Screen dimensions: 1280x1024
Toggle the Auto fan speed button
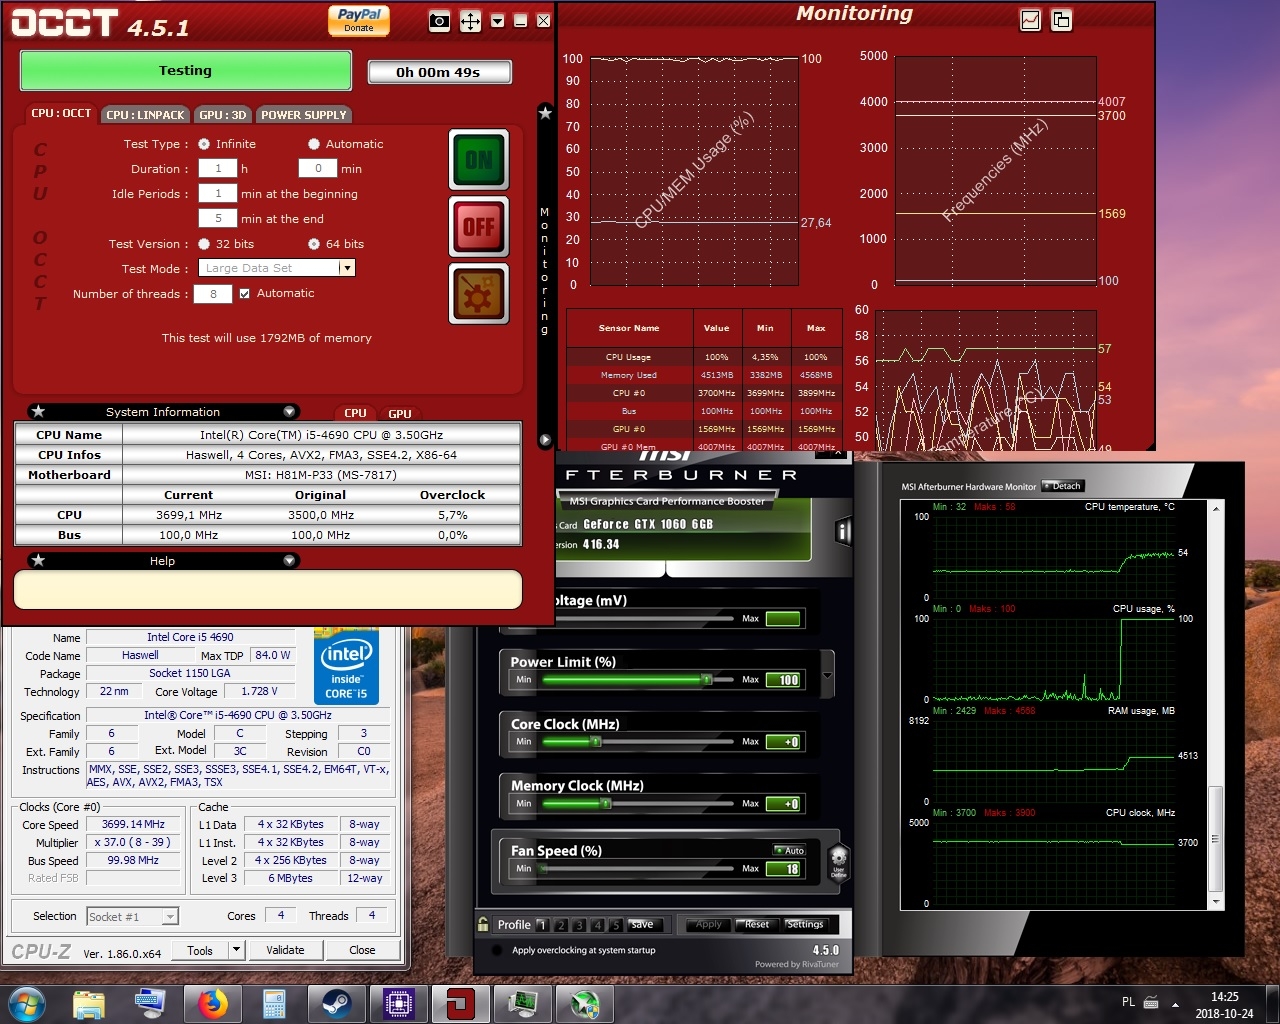790,850
